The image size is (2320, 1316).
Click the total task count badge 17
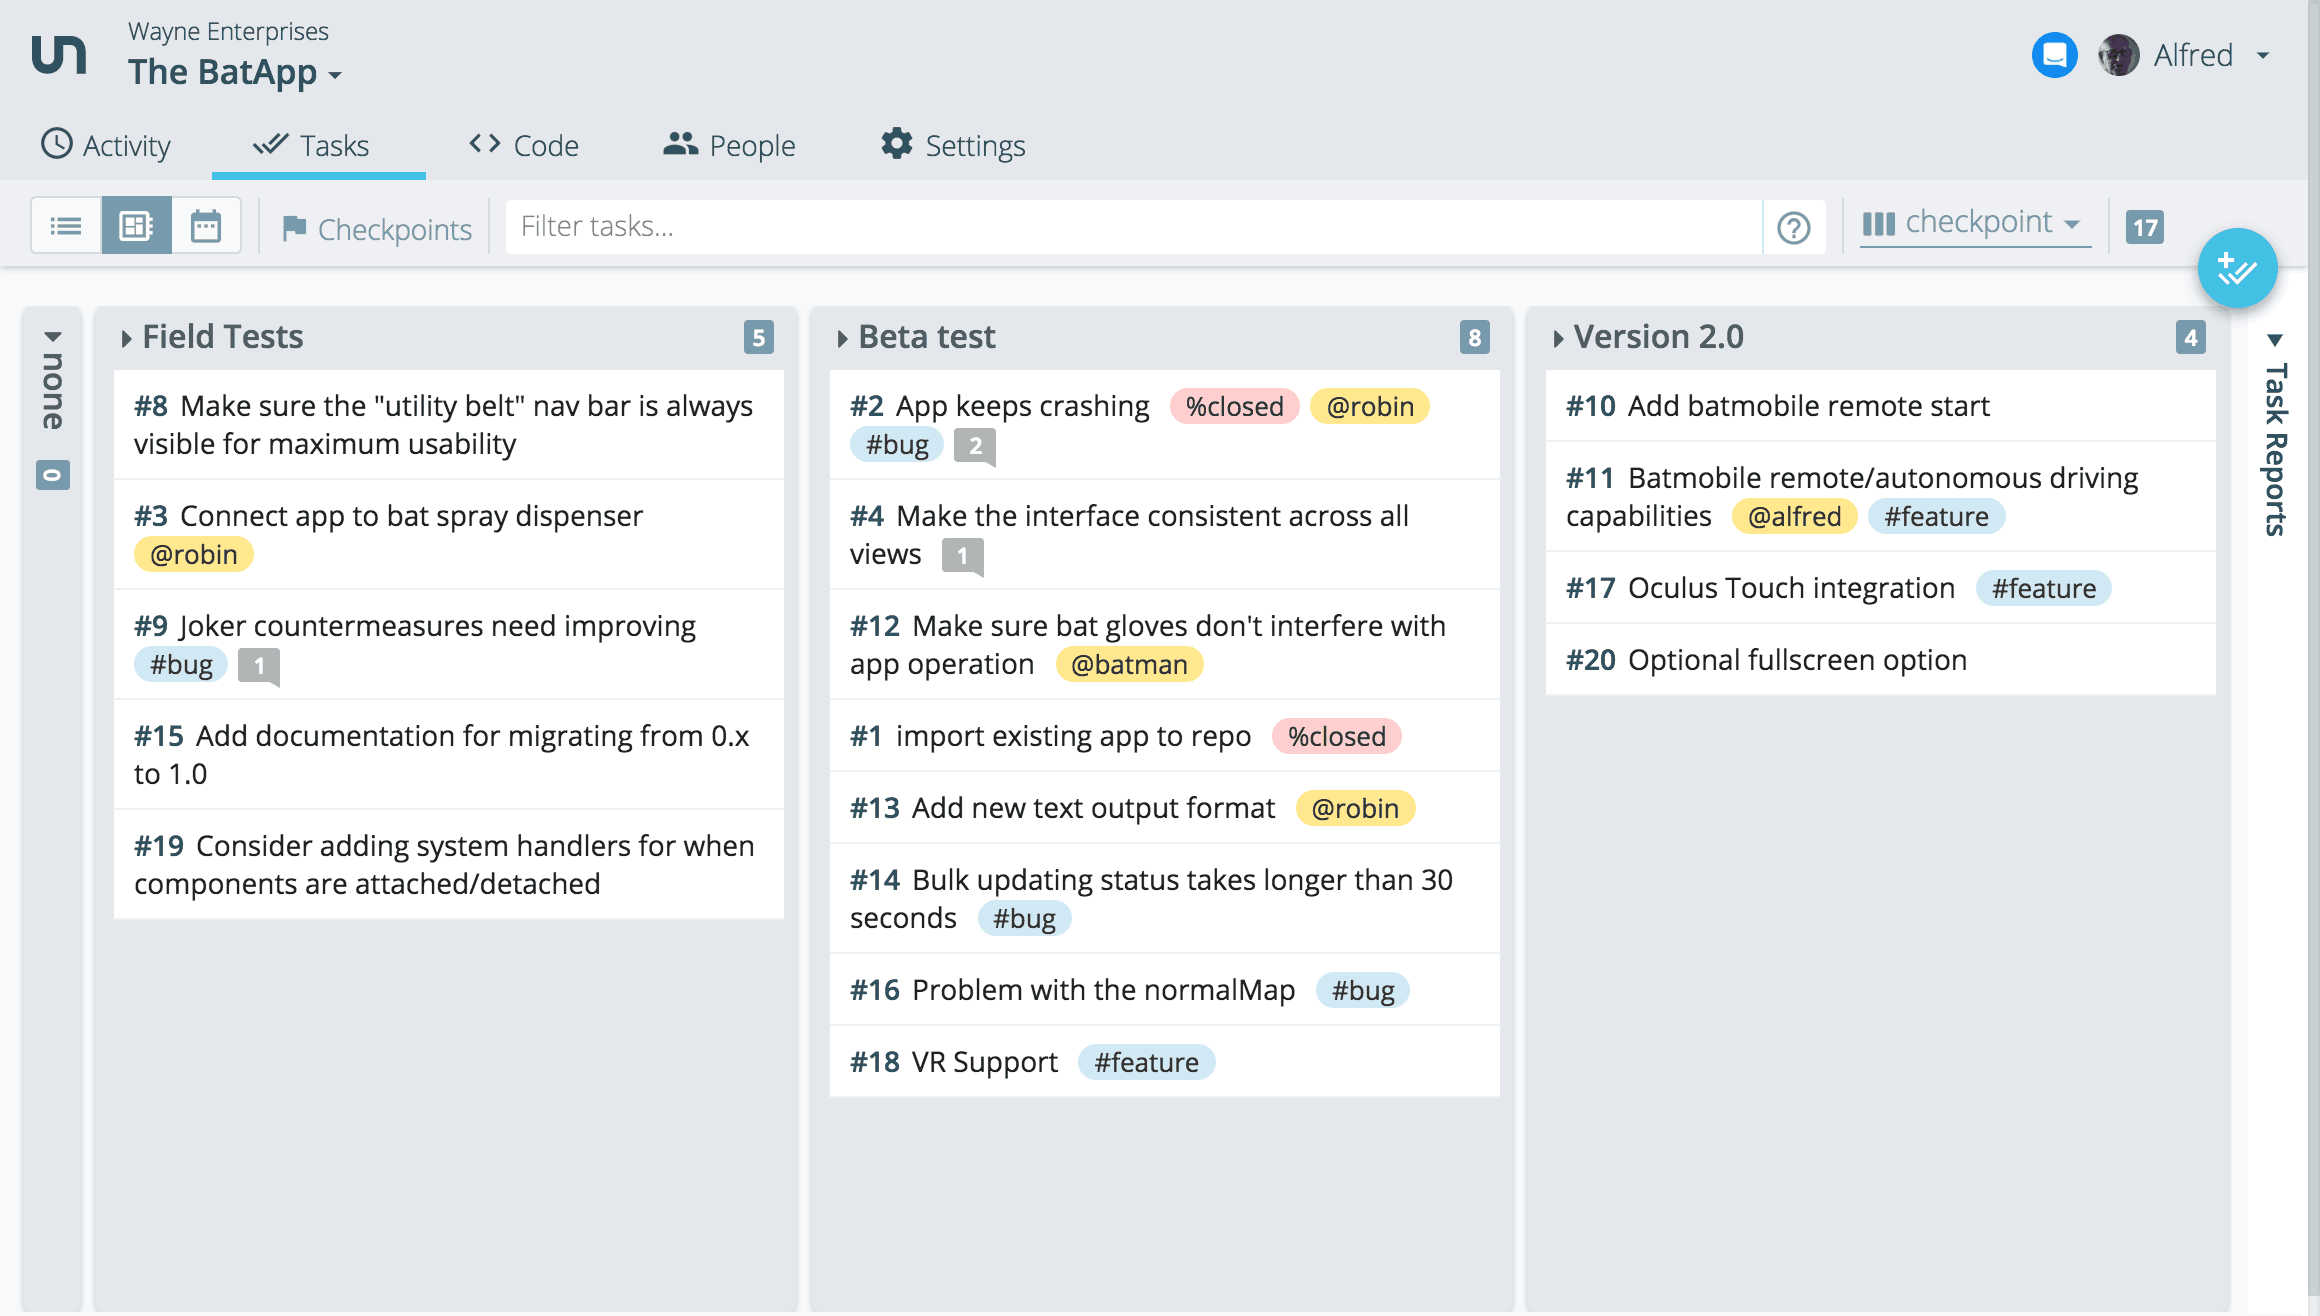[2144, 228]
